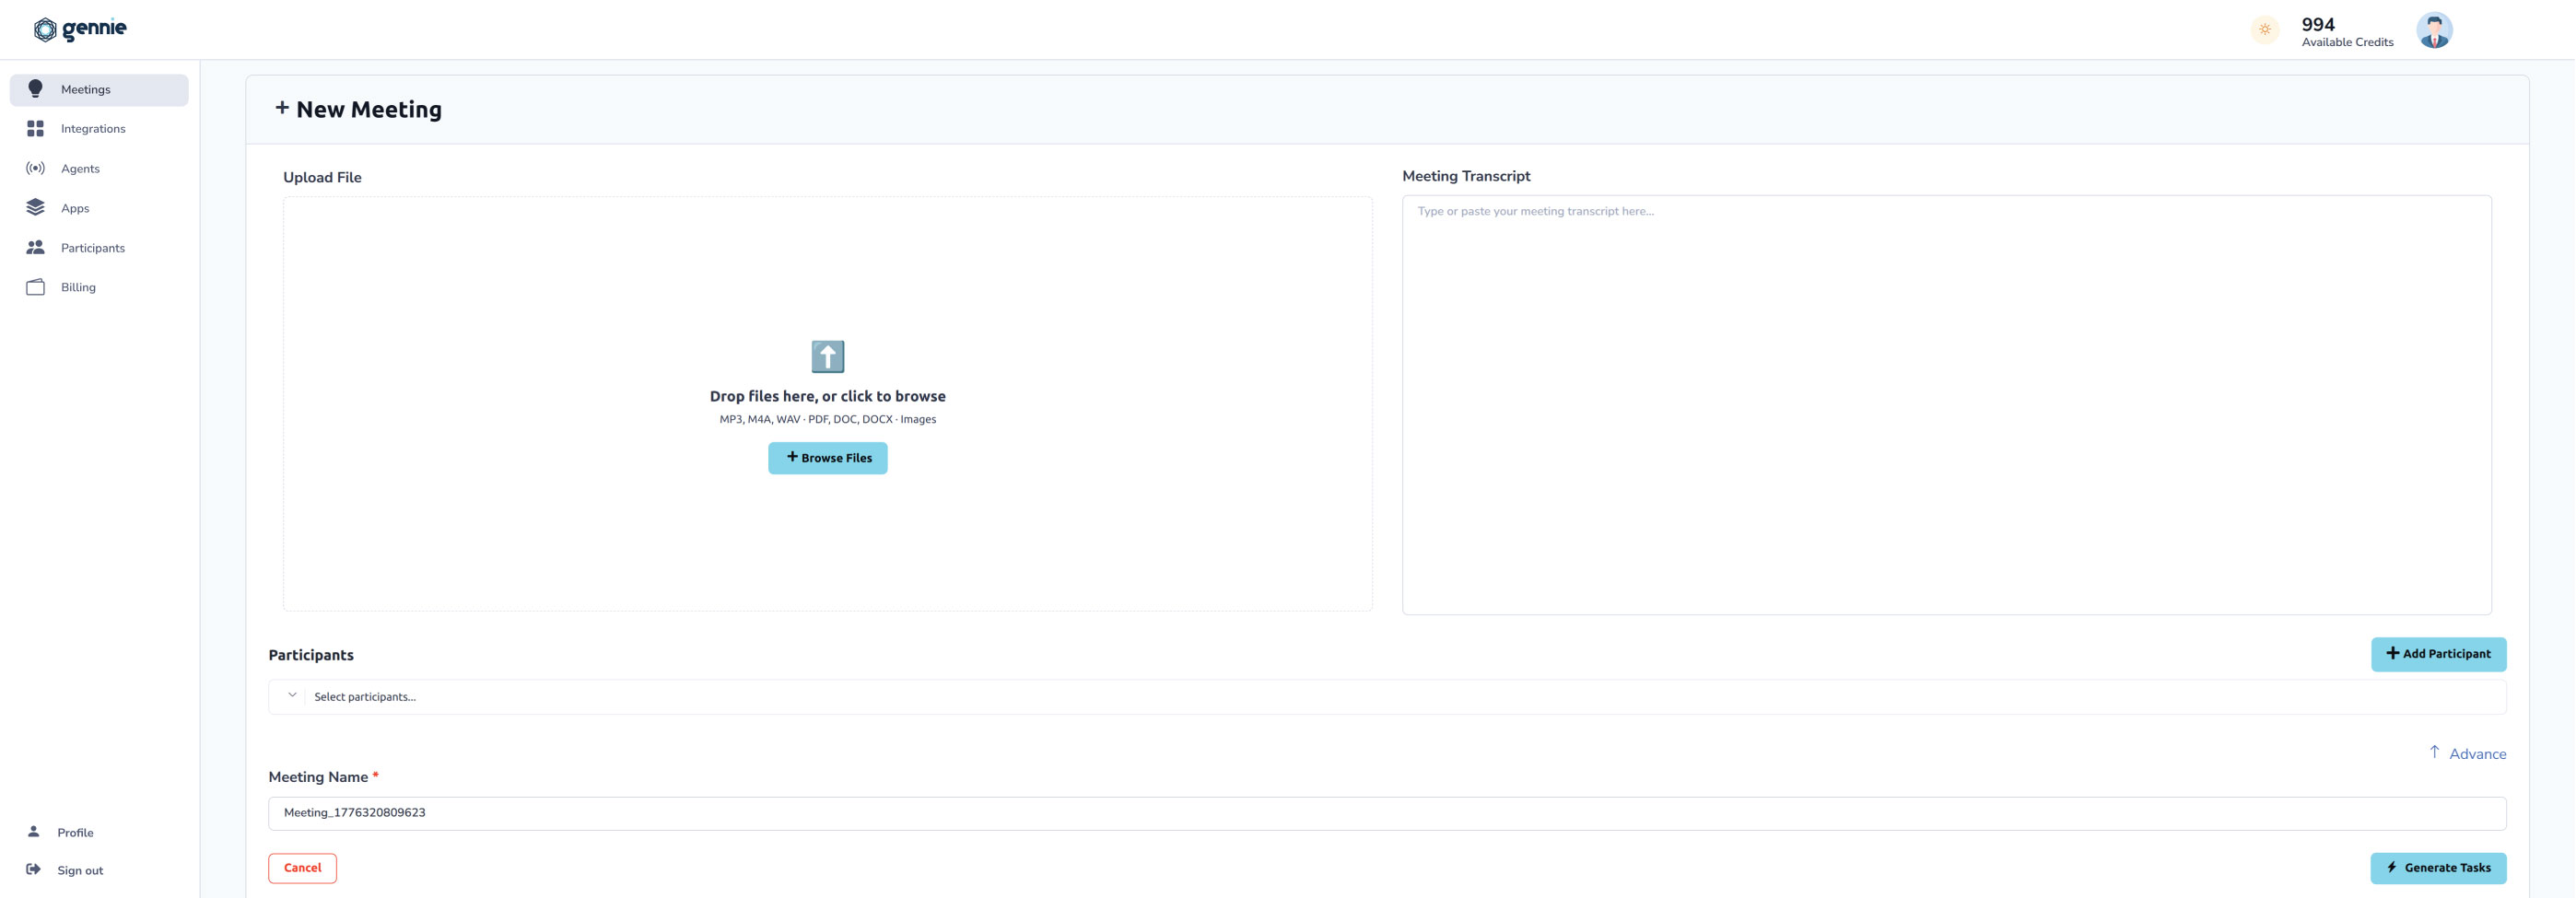
Task: Click the Meetings lightbulb icon
Action: coord(35,89)
